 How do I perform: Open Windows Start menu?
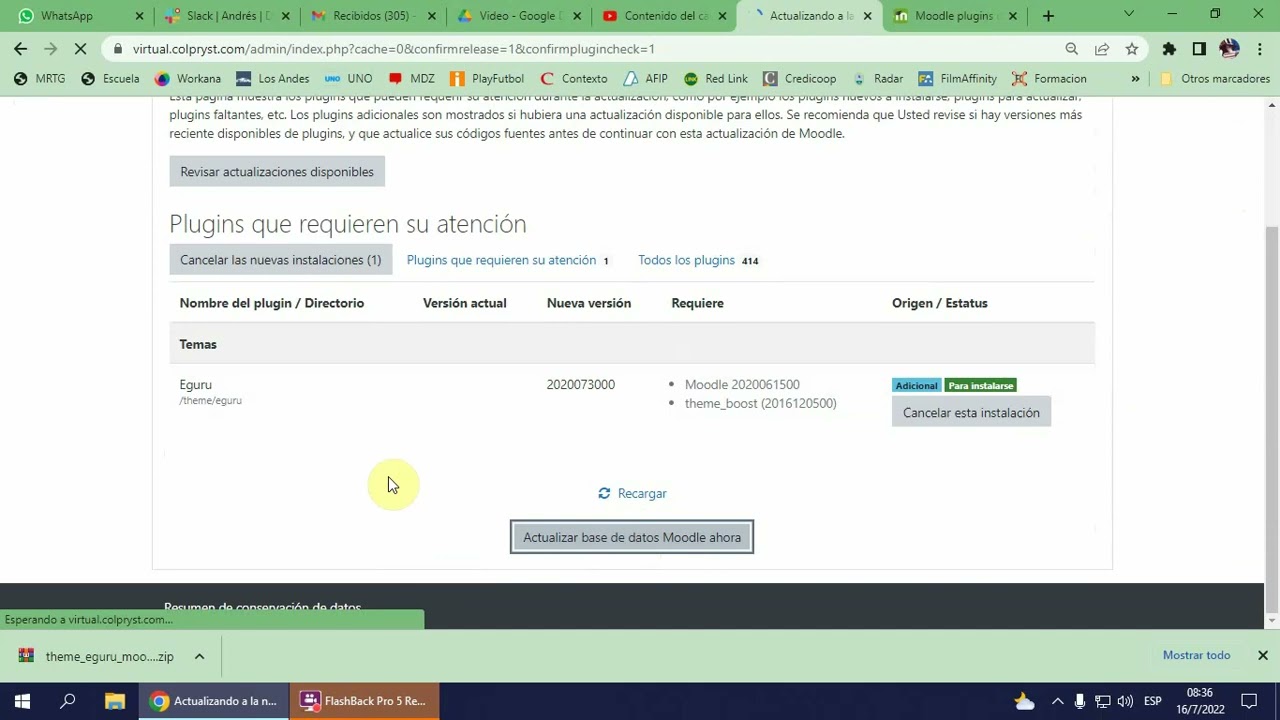point(22,701)
